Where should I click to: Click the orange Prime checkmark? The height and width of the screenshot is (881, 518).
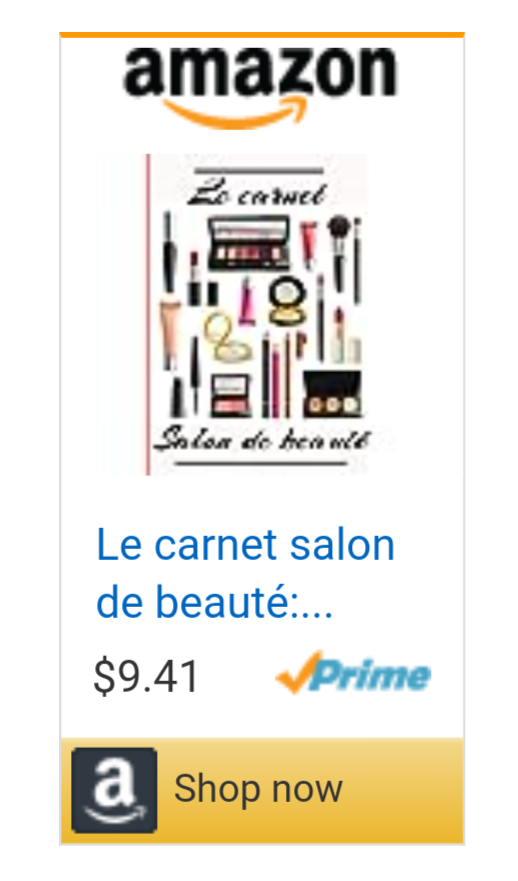click(299, 672)
